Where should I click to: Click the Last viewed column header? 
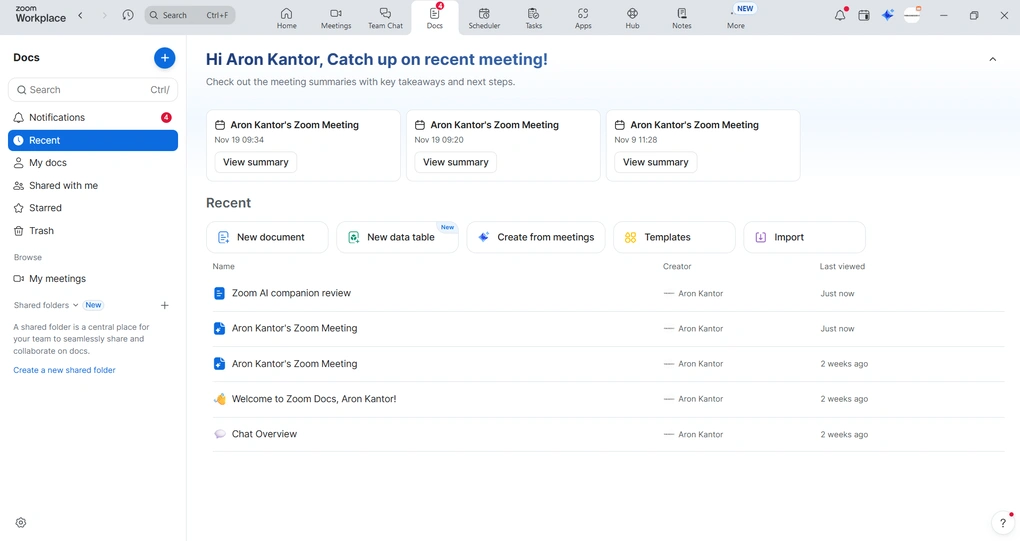[x=842, y=267]
